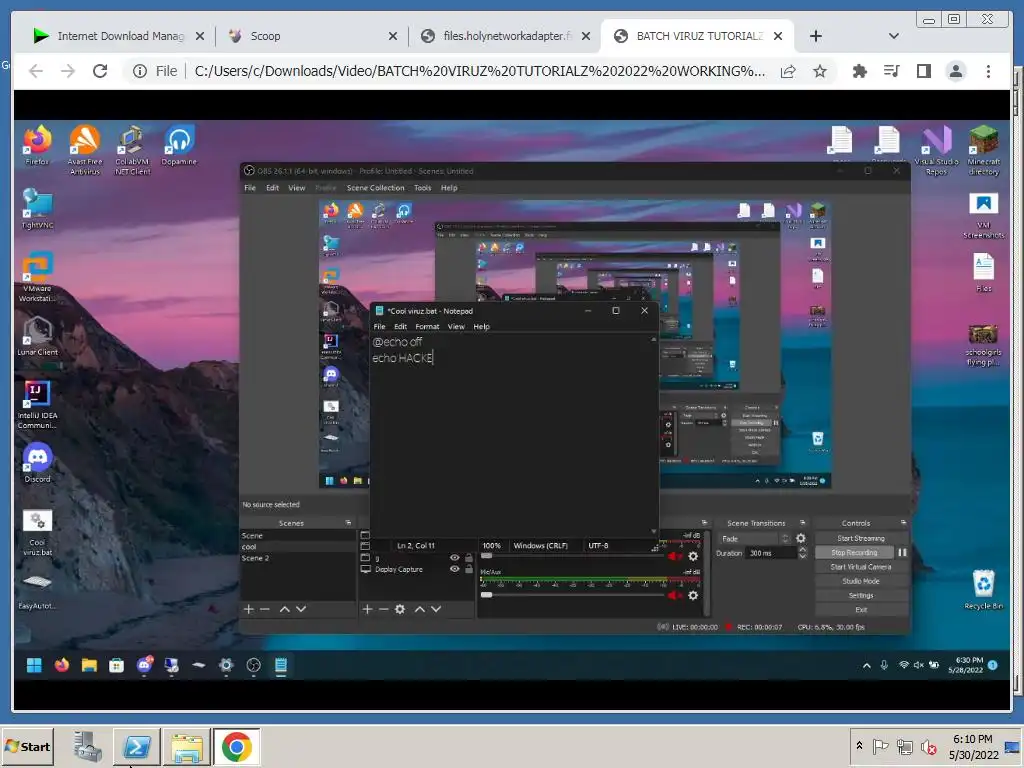The image size is (1024, 768).
Task: Reload the page in Chrome
Action: tap(100, 71)
